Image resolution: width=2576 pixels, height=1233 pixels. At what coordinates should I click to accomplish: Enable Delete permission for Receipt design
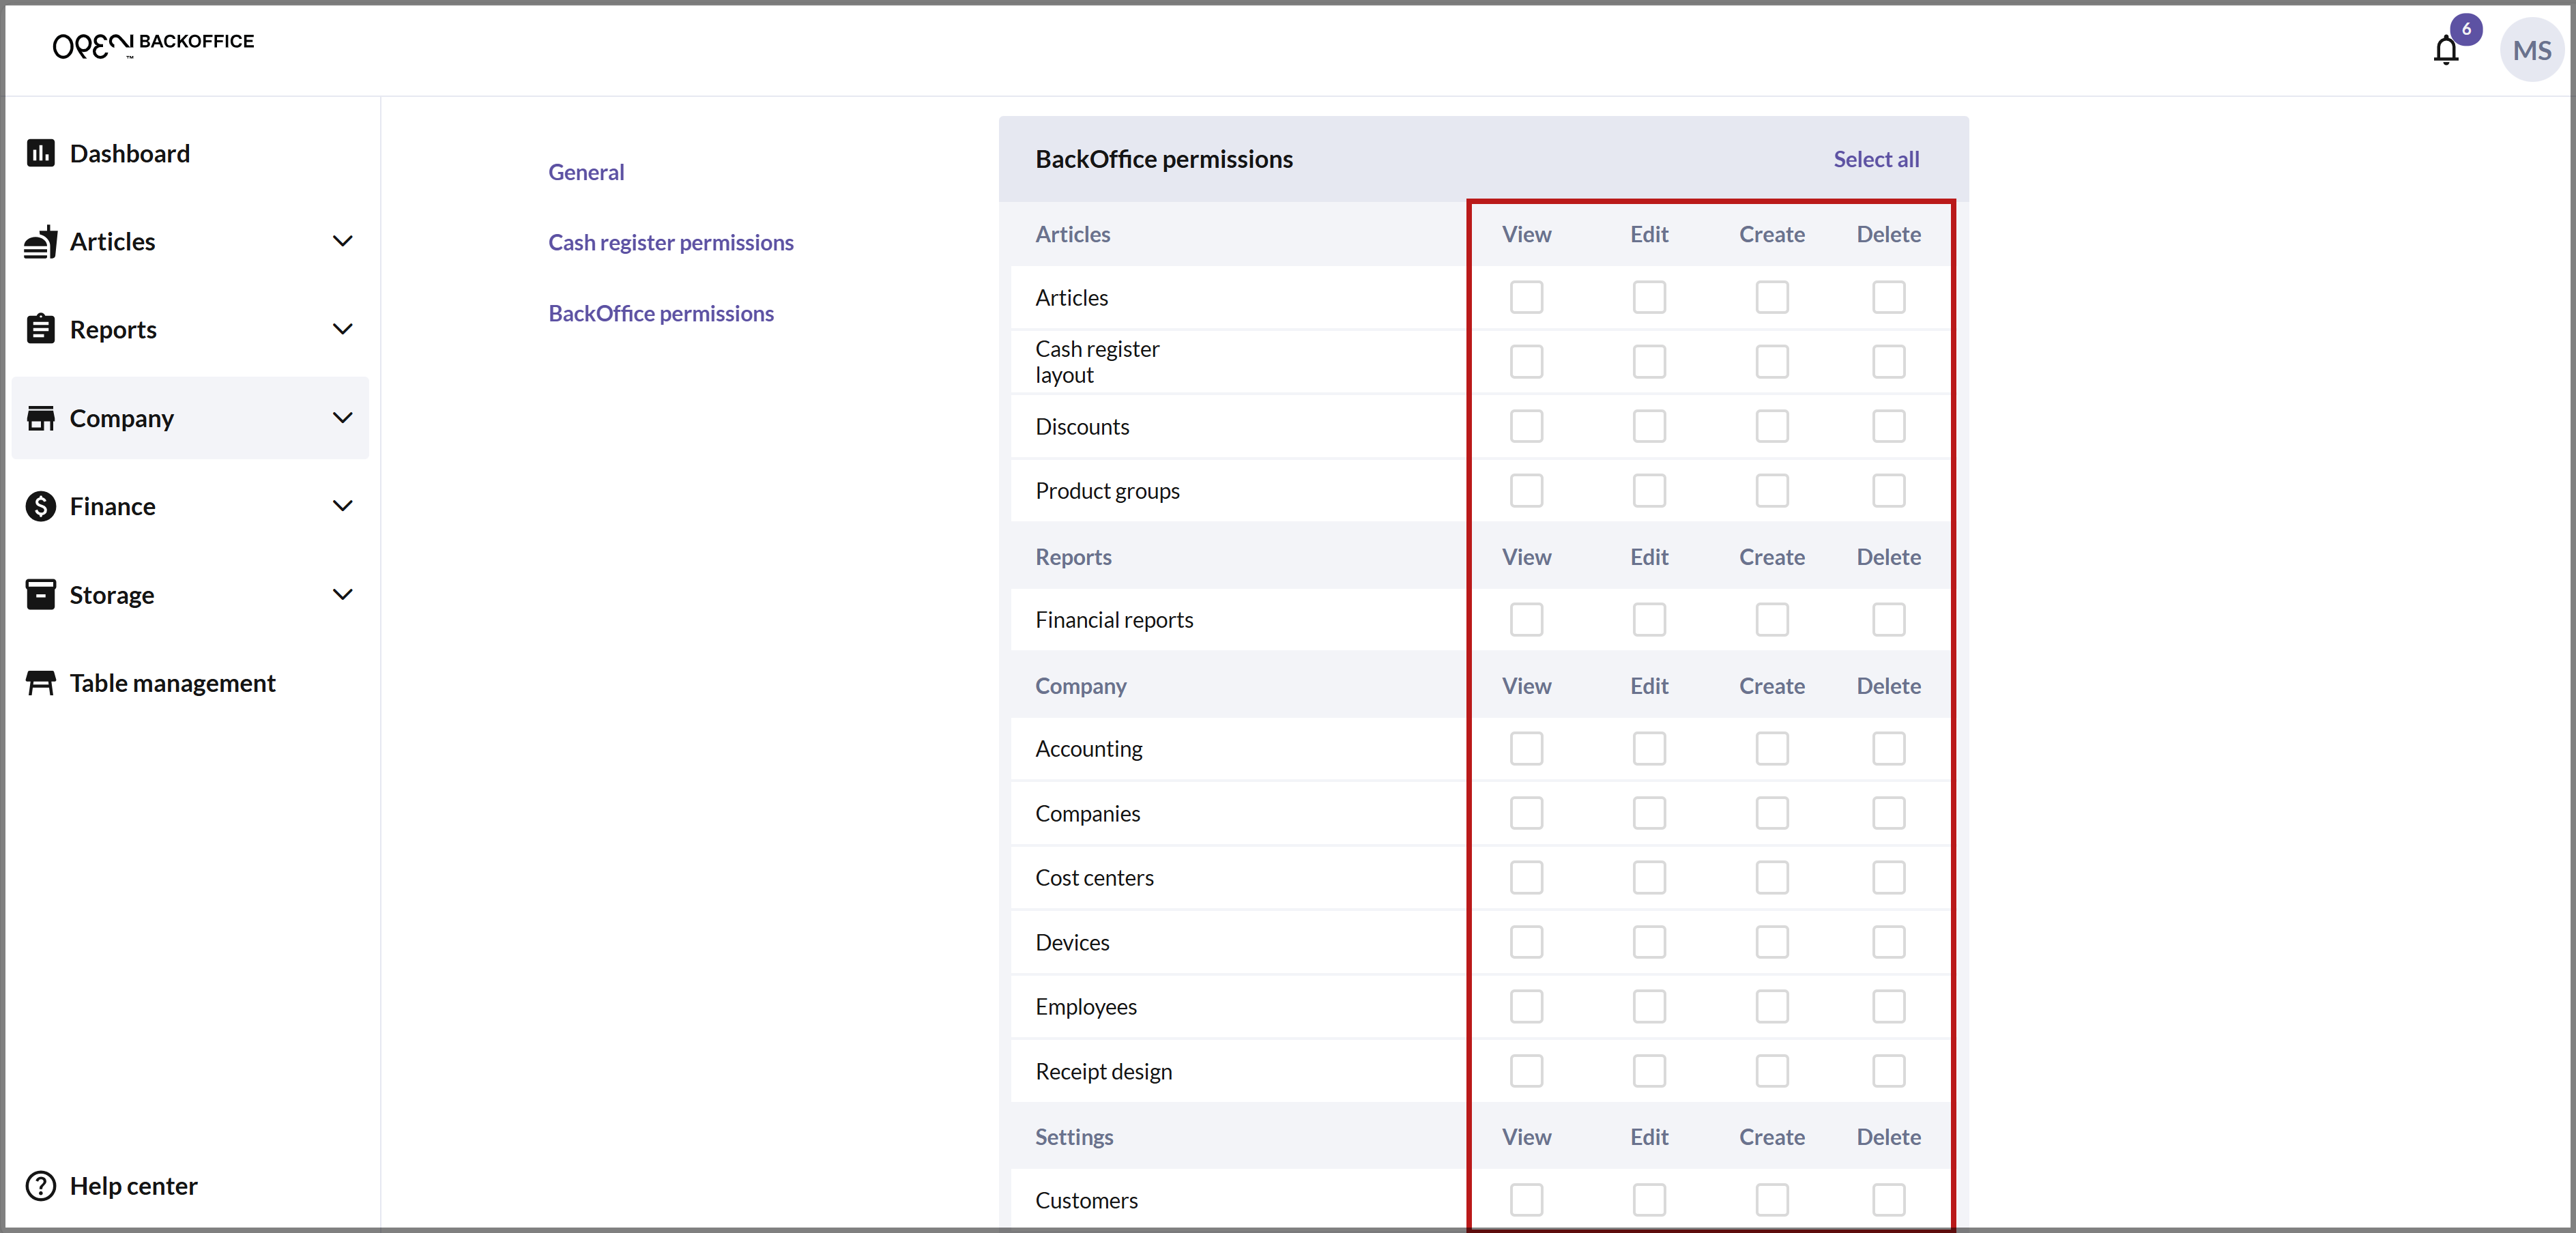[x=1888, y=1071]
